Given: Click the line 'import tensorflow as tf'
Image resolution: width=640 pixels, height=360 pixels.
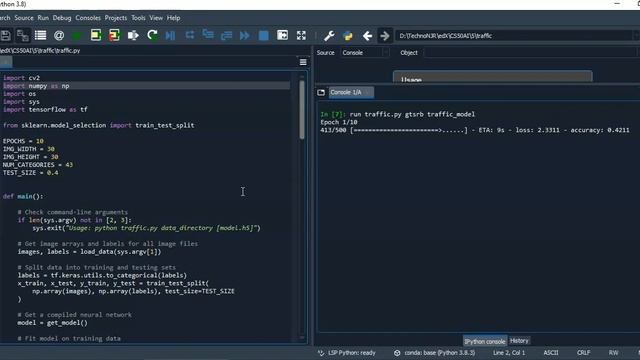Looking at the screenshot, I should (x=45, y=109).
